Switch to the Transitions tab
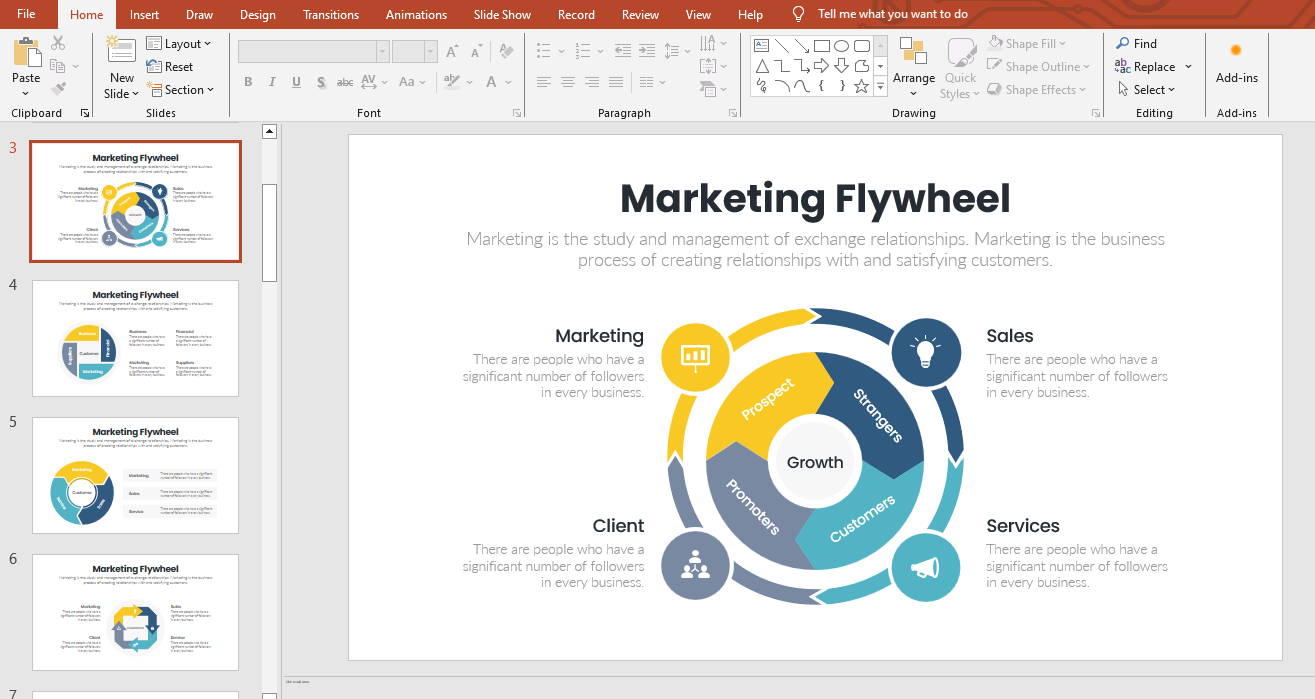 tap(331, 15)
